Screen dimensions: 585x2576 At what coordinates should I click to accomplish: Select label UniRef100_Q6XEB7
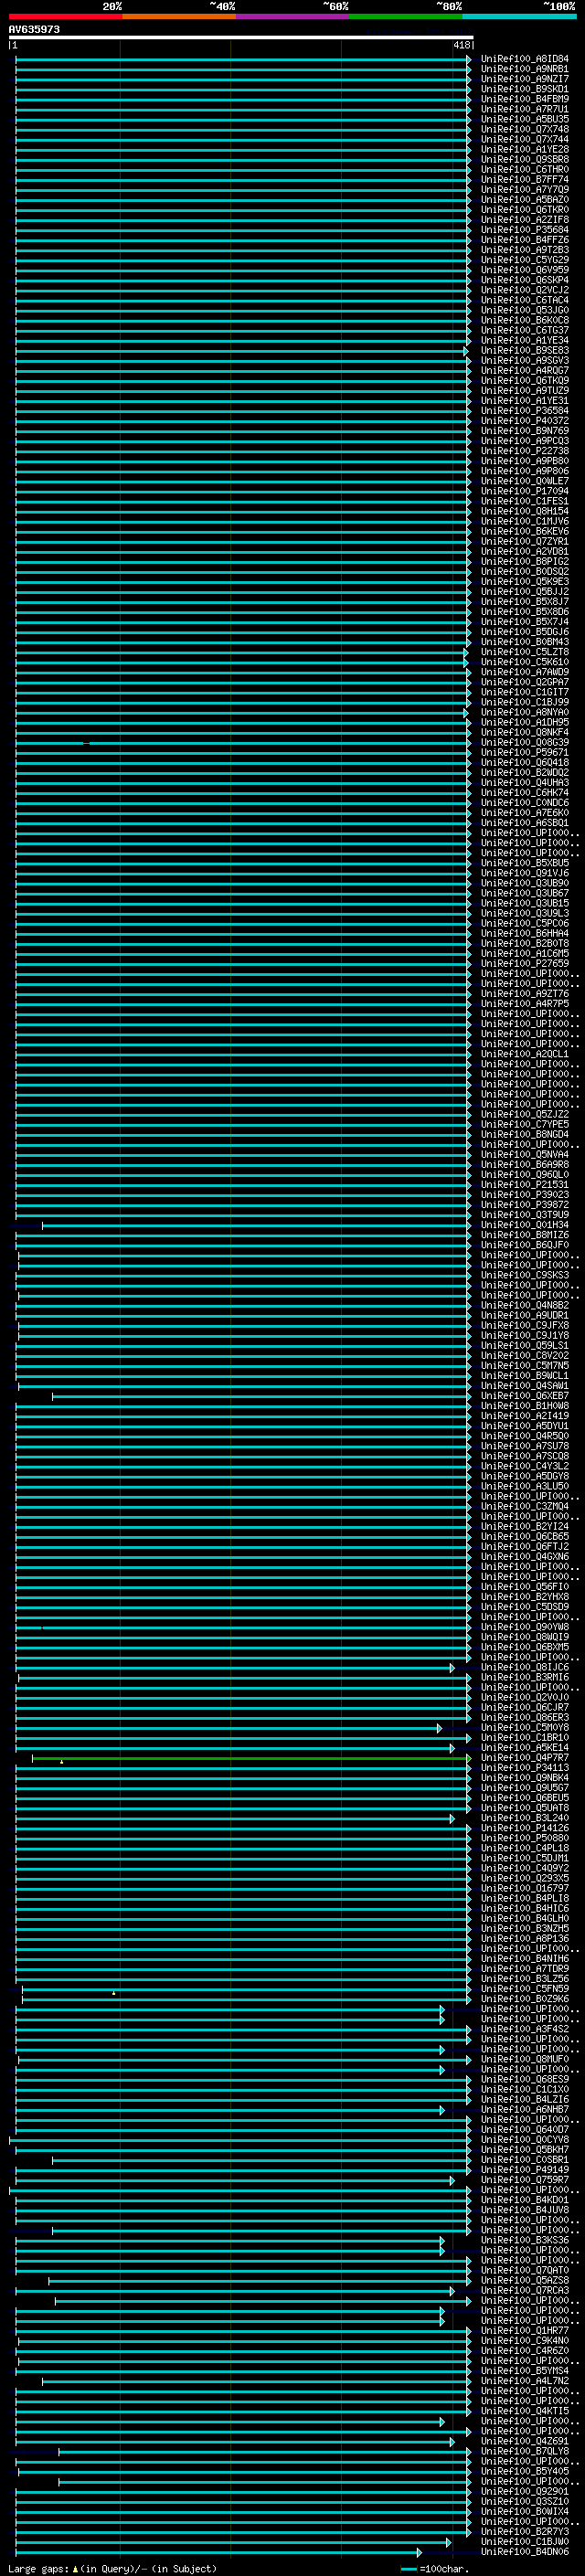524,1396
